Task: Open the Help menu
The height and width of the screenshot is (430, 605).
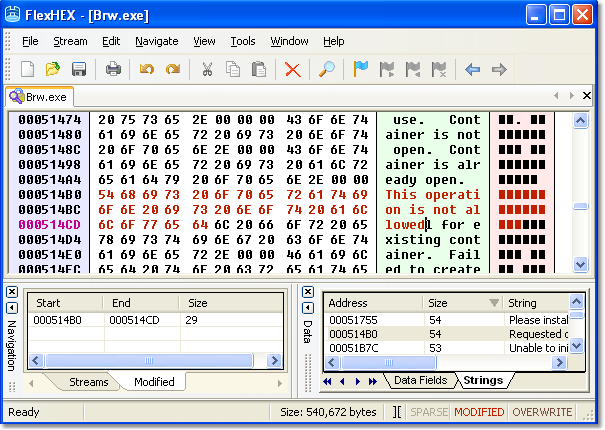Action: point(334,41)
